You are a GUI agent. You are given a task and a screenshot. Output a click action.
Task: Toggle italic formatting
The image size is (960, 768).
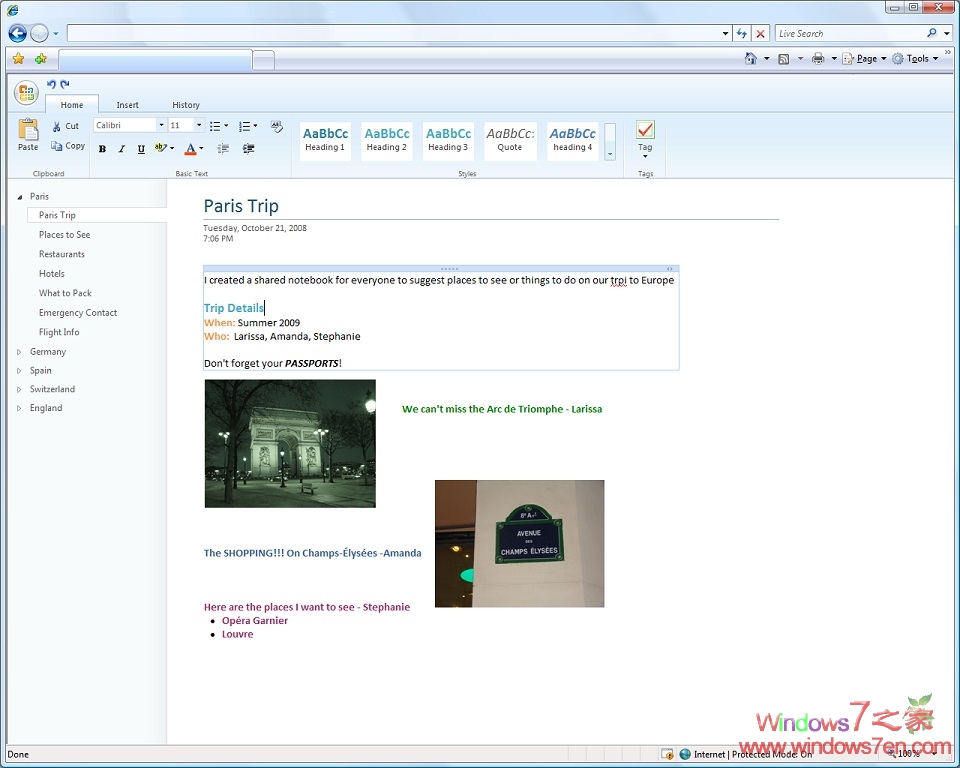(x=122, y=149)
